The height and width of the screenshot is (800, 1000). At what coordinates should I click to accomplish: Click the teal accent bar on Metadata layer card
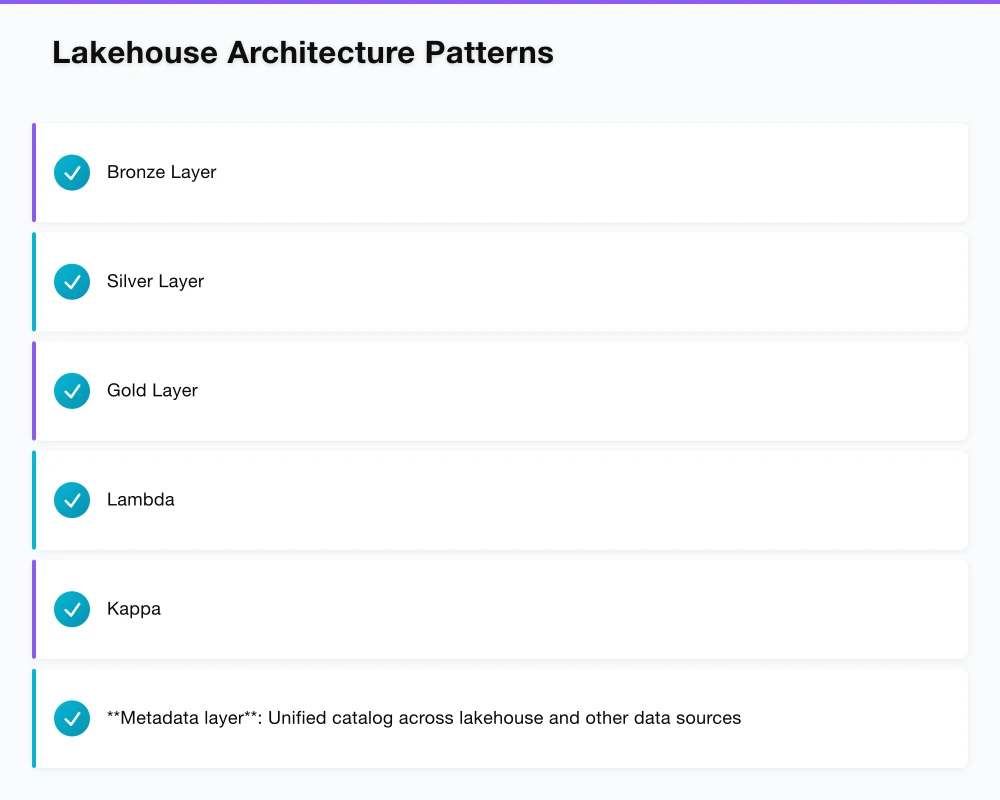pyautogui.click(x=34, y=718)
